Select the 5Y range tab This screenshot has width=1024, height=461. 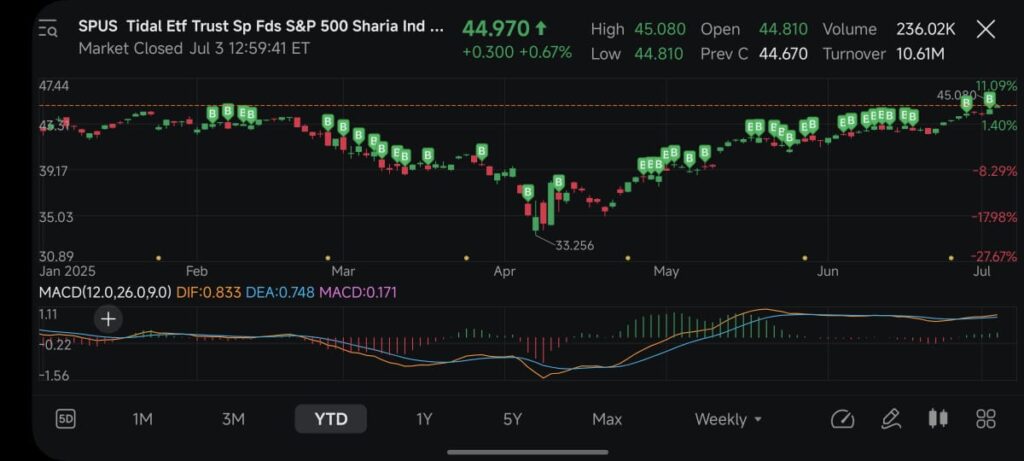(x=512, y=419)
